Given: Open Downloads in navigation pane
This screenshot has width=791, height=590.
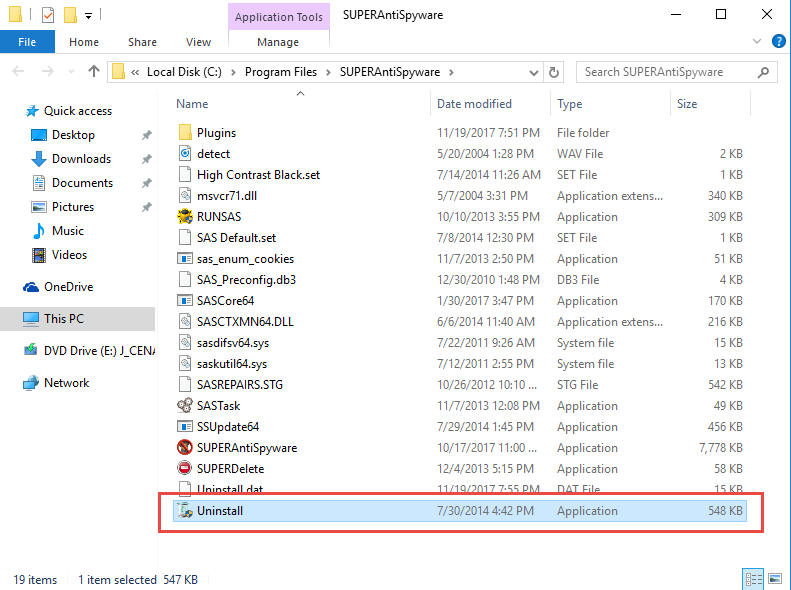Looking at the screenshot, I should tap(81, 159).
